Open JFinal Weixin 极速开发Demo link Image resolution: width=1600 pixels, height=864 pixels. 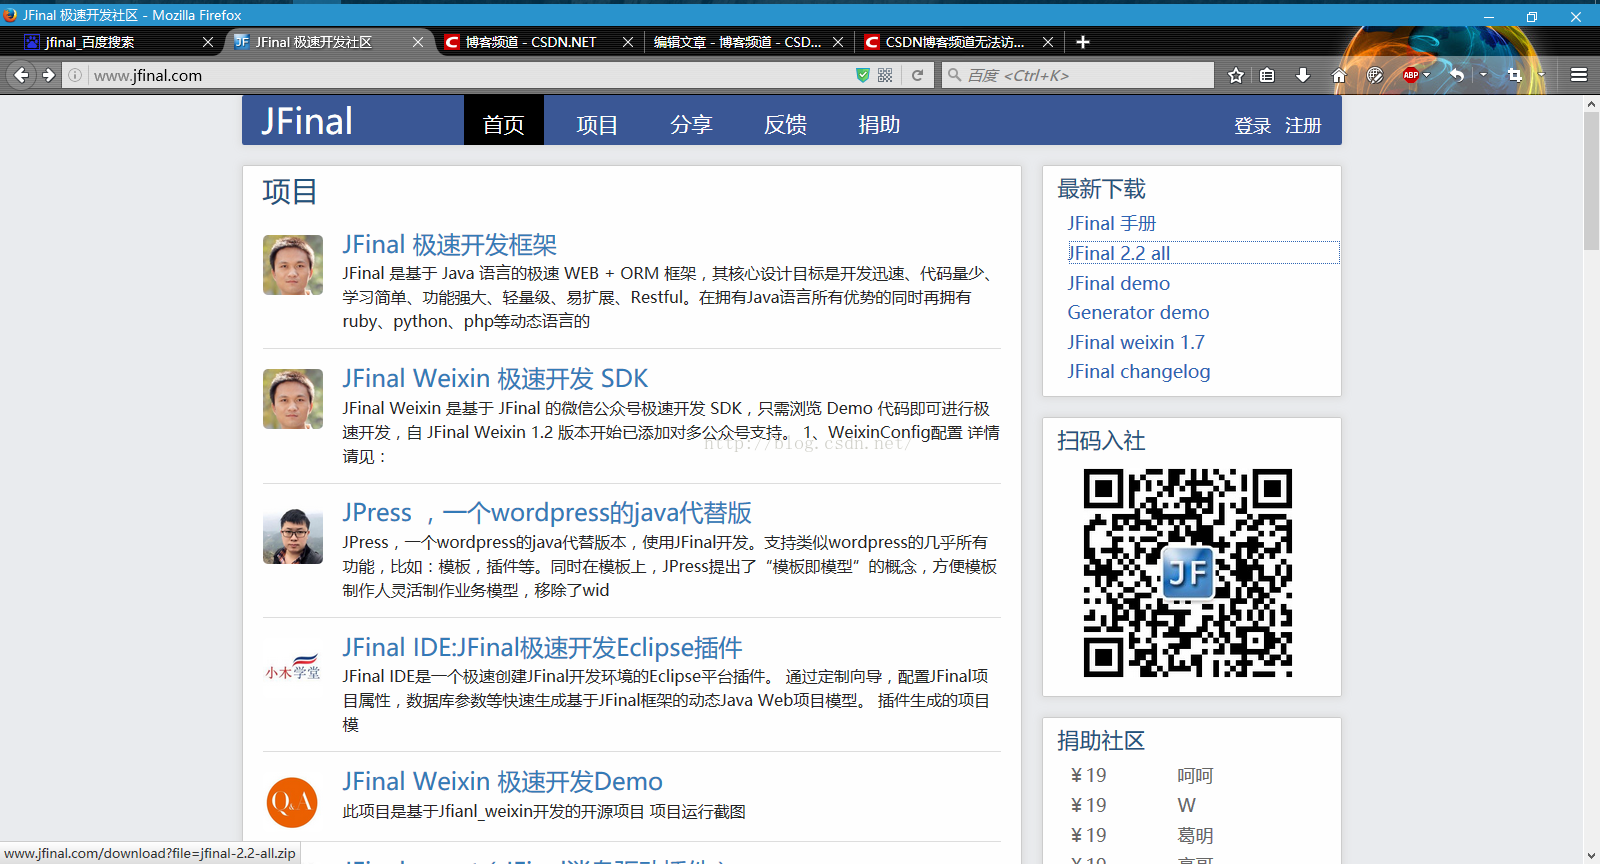click(502, 782)
